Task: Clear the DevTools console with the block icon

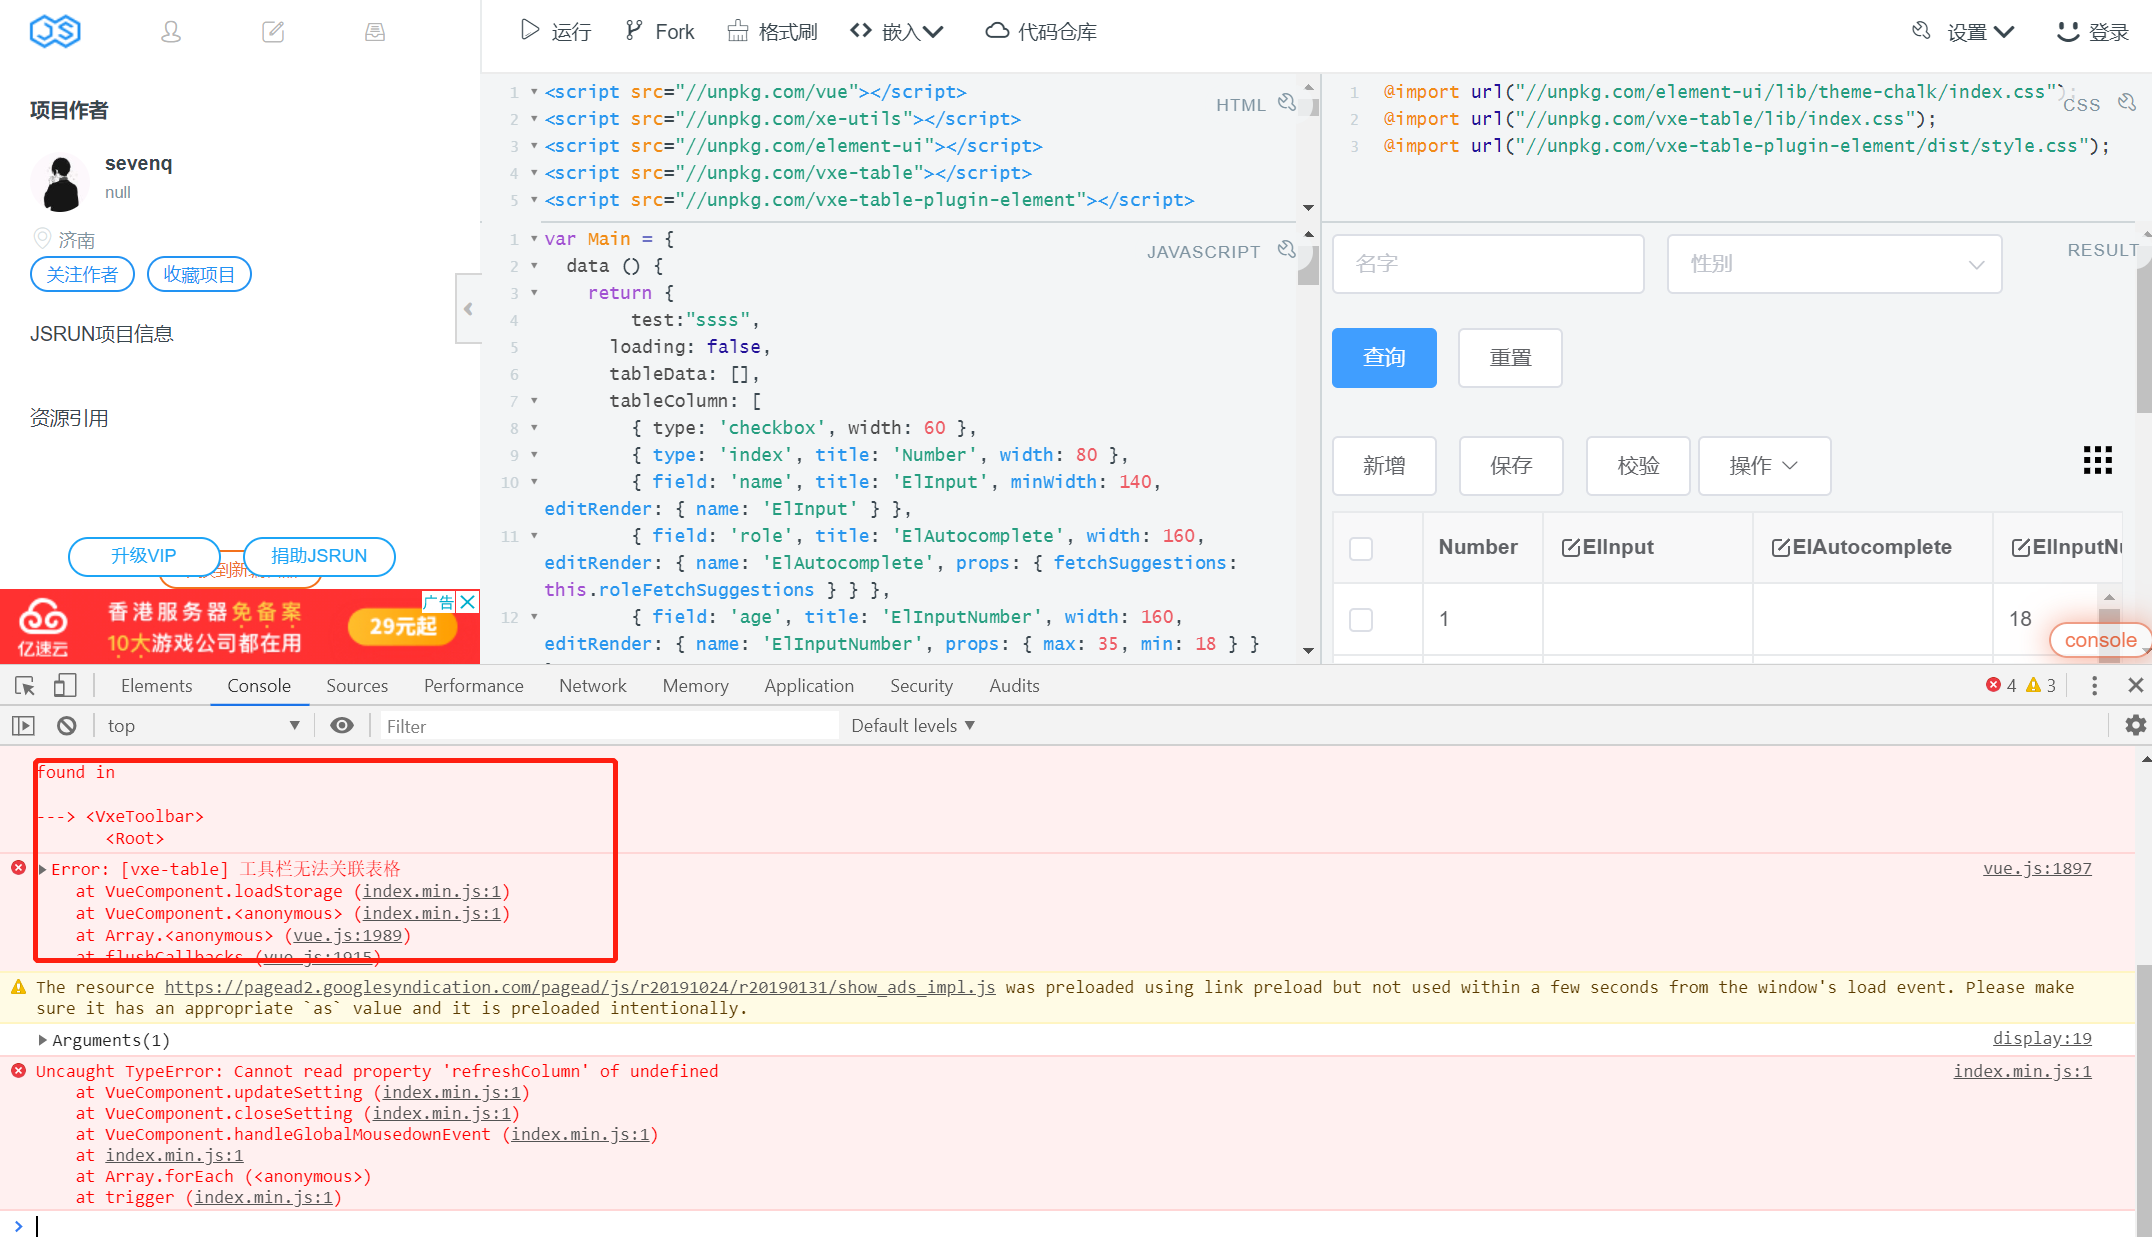Action: click(x=67, y=726)
